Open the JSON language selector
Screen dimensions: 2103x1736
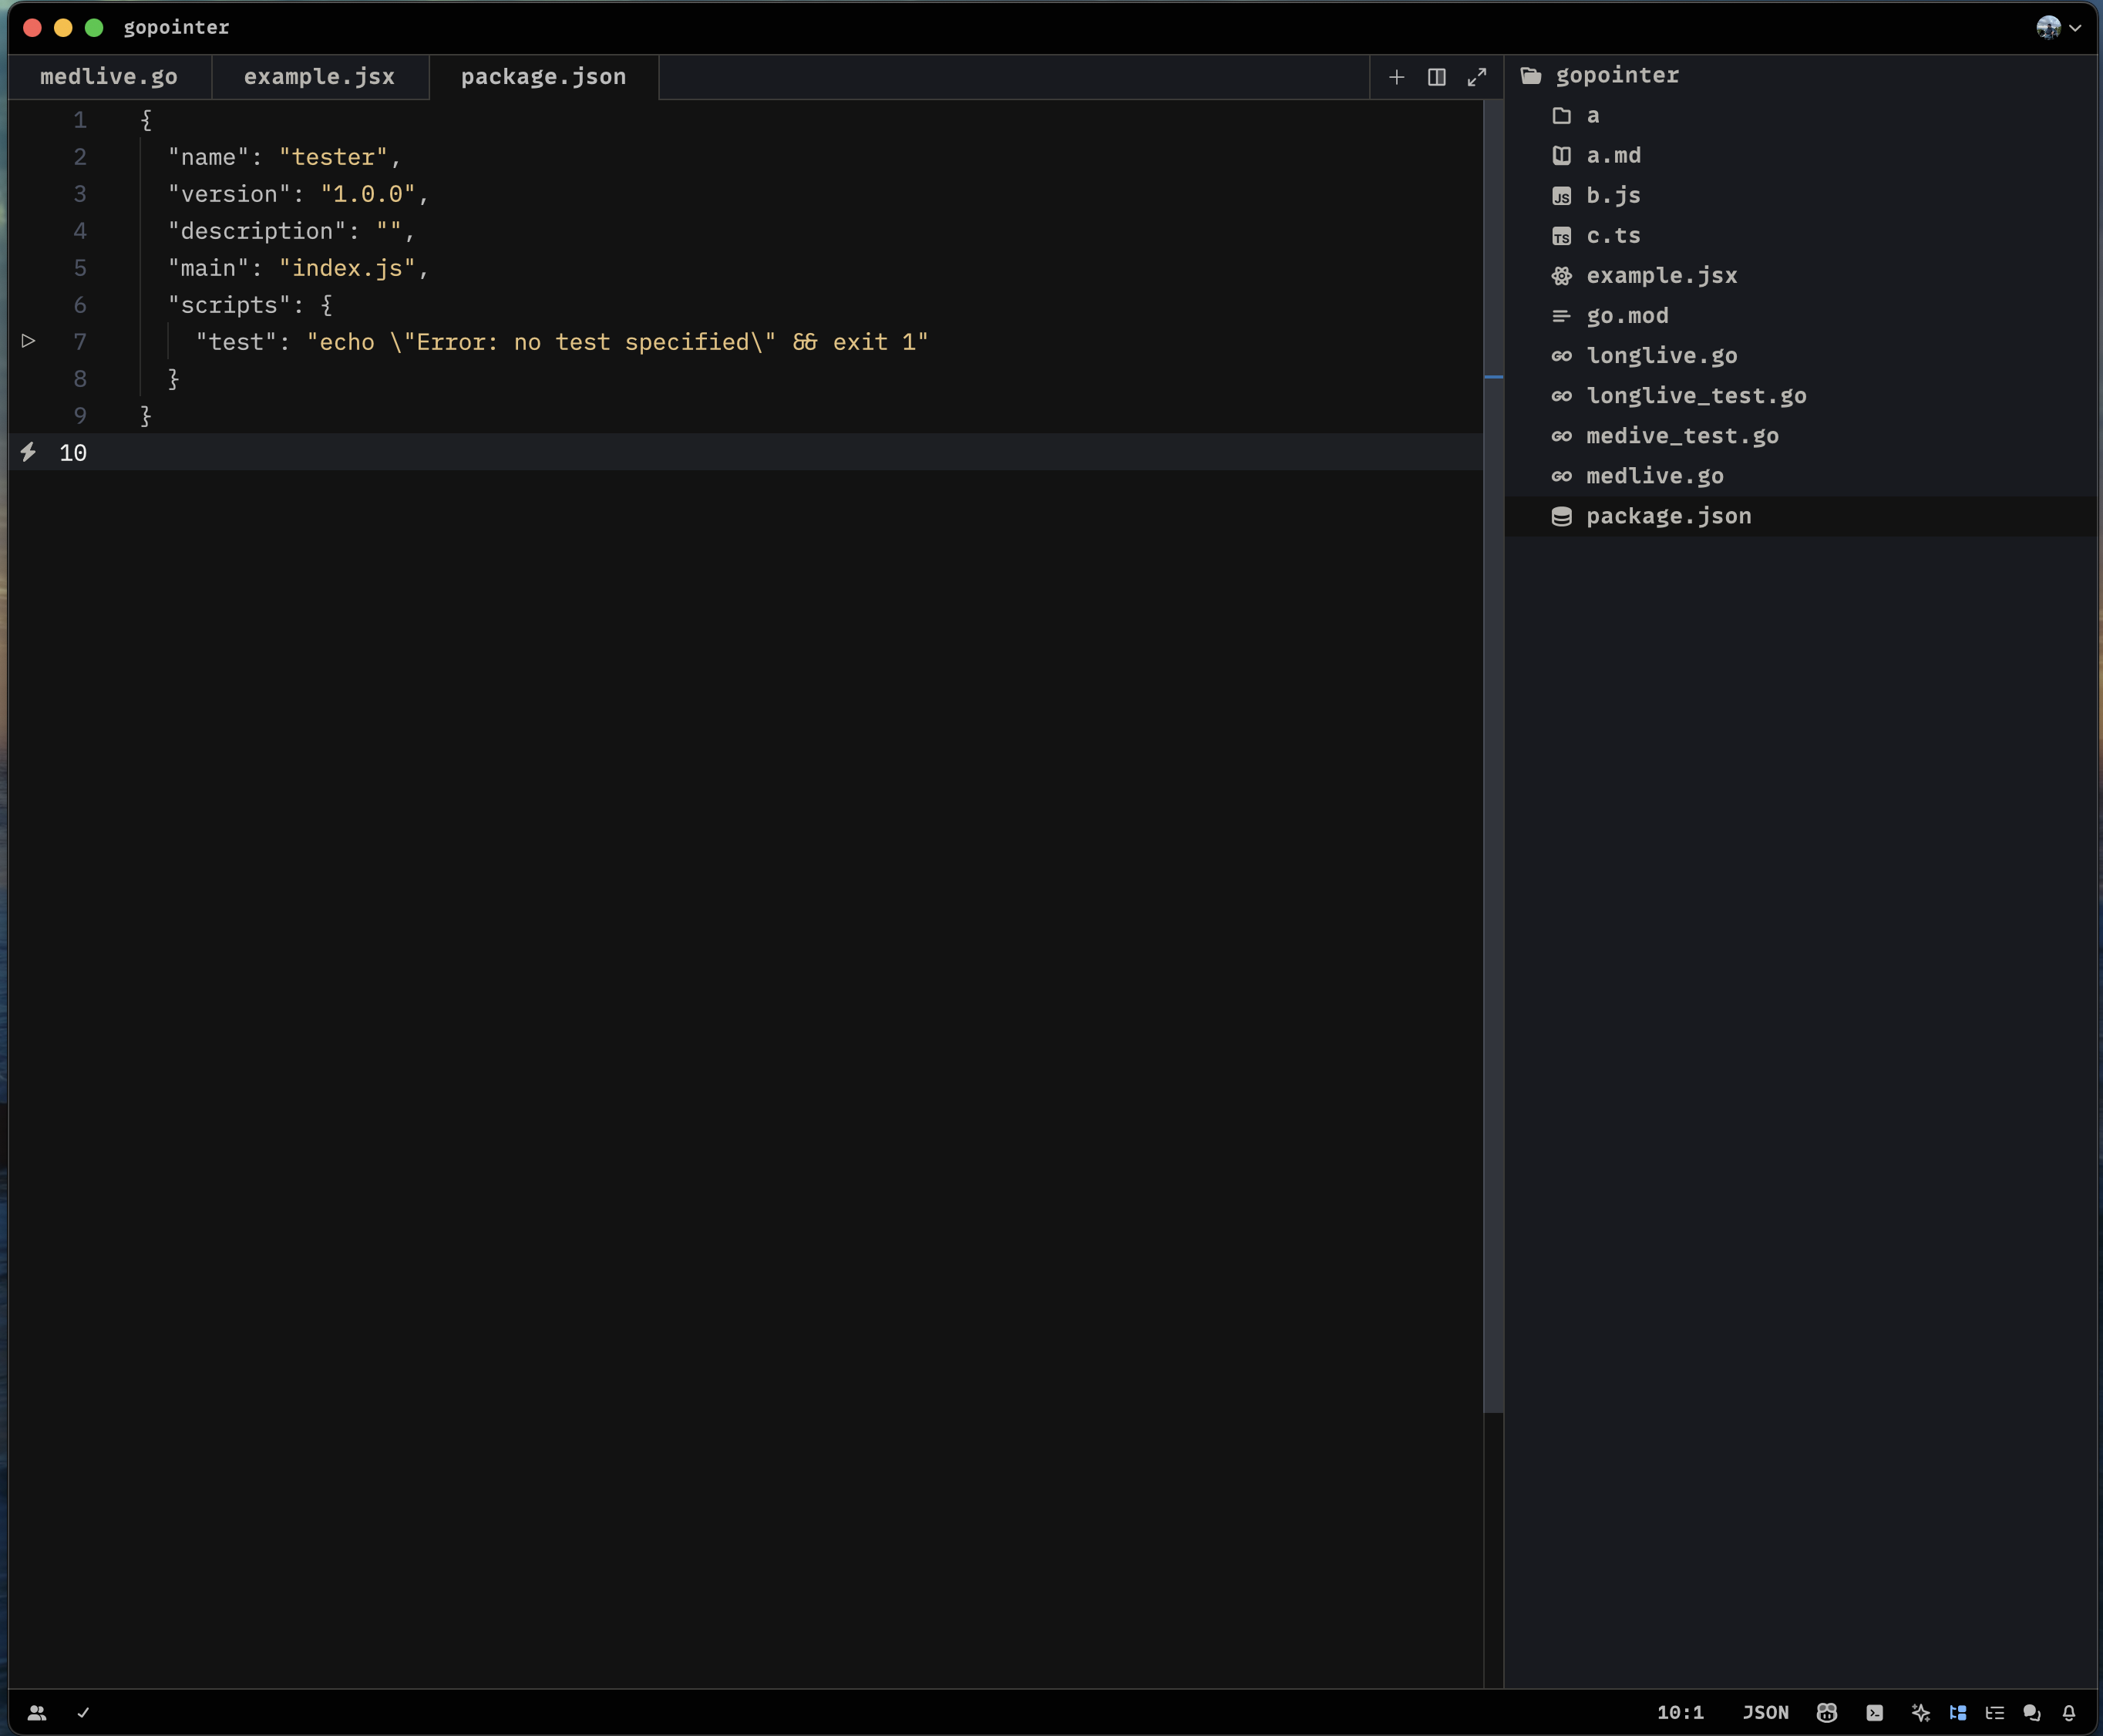point(1765,1713)
